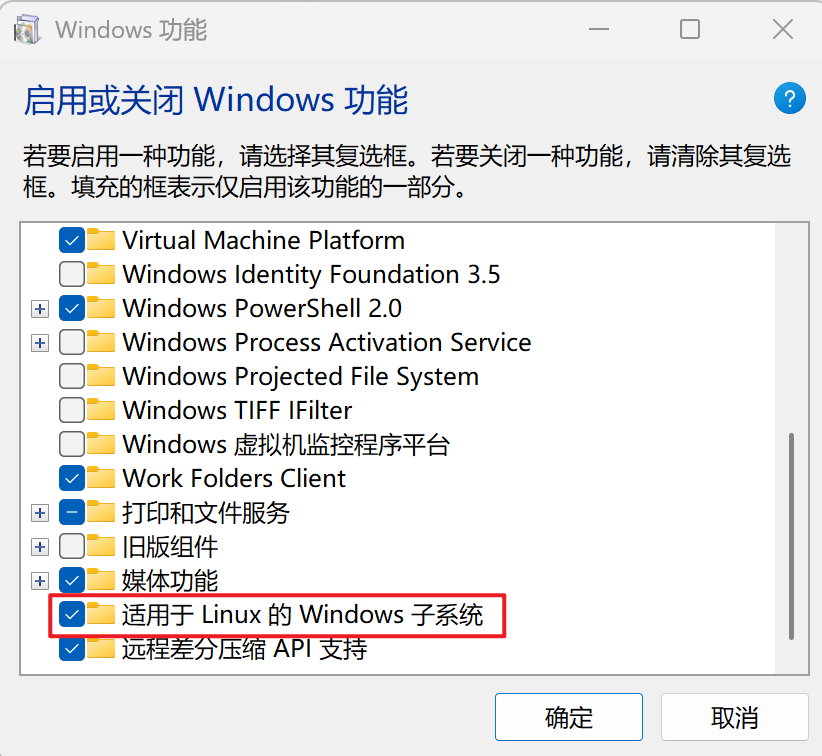Expand Windows Process Activation Service tree
Viewport: 822px width, 756px height.
[40, 343]
